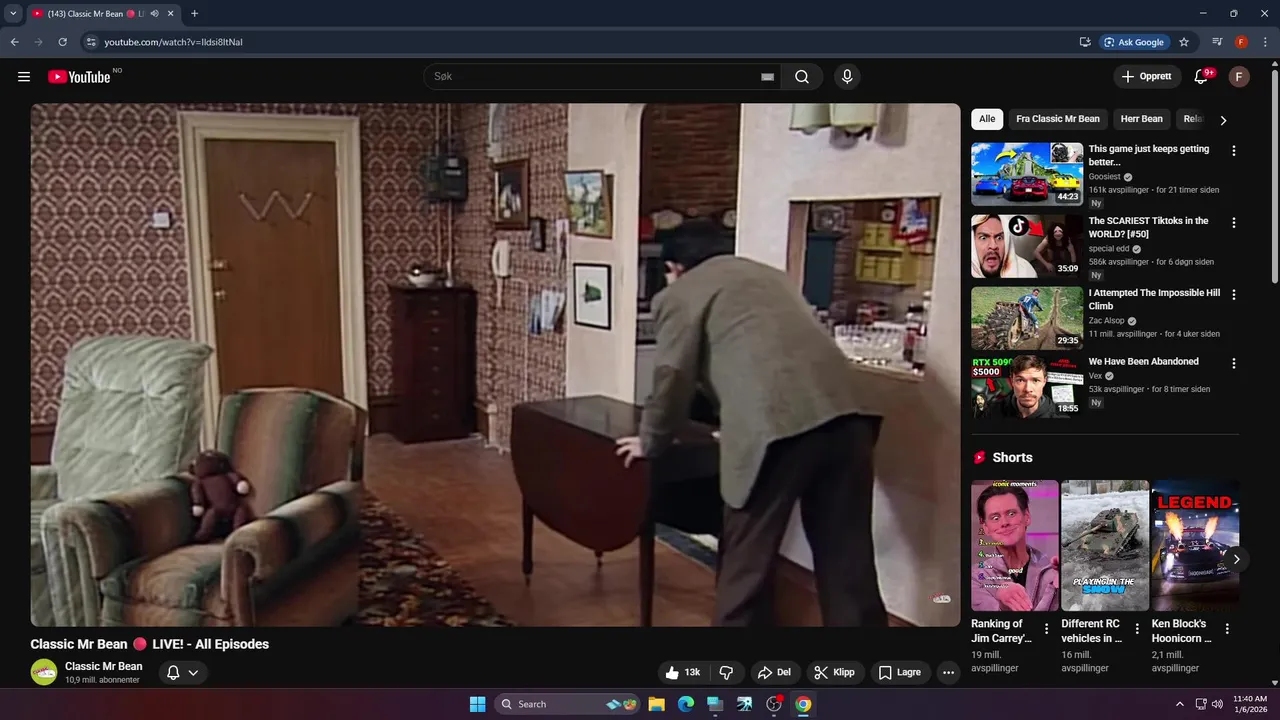Click the YouTube search input field
The height and width of the screenshot is (720, 1280).
coord(595,77)
